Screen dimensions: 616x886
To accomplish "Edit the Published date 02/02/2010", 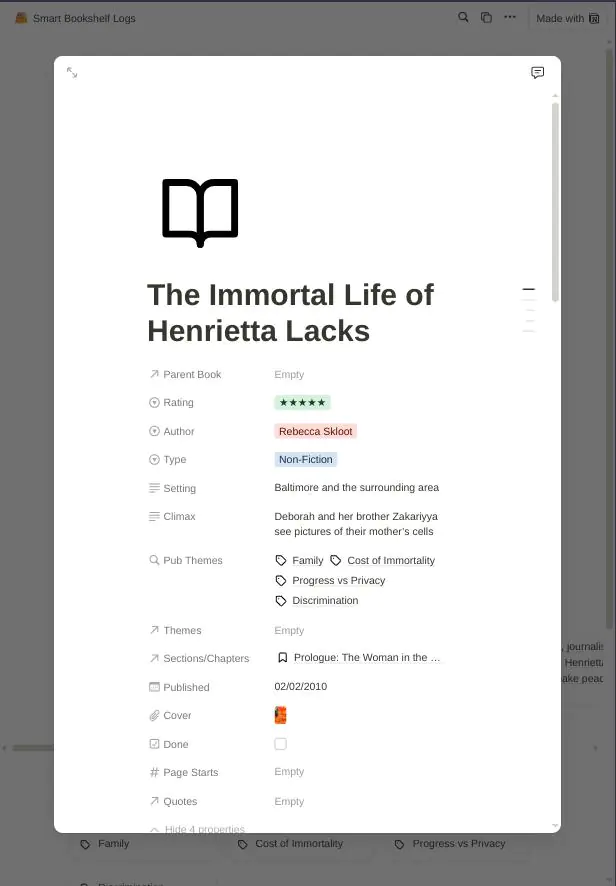I will click(301, 687).
